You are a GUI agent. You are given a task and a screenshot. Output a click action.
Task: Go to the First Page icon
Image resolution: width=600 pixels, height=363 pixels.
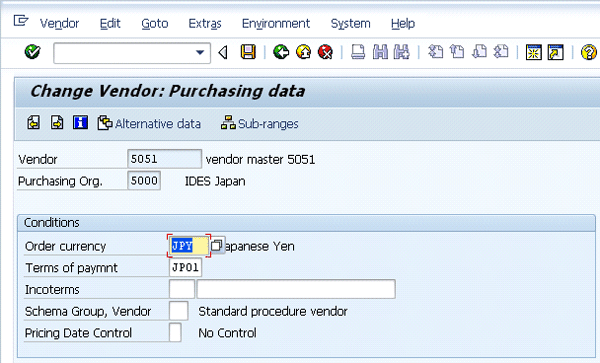click(435, 52)
